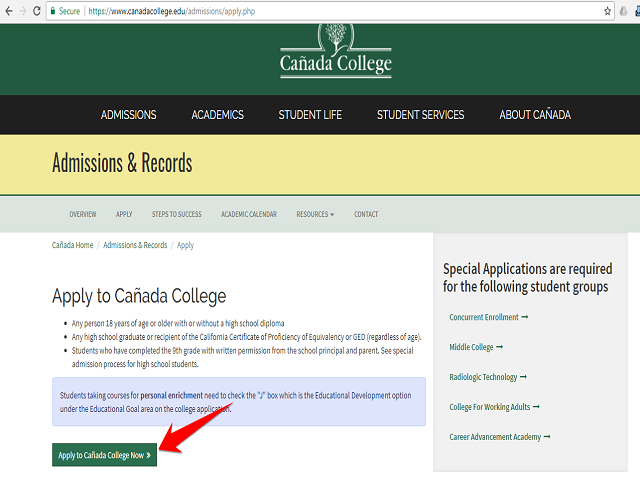Click the gray extension icon next to the star
The image size is (640, 480).
click(623, 11)
